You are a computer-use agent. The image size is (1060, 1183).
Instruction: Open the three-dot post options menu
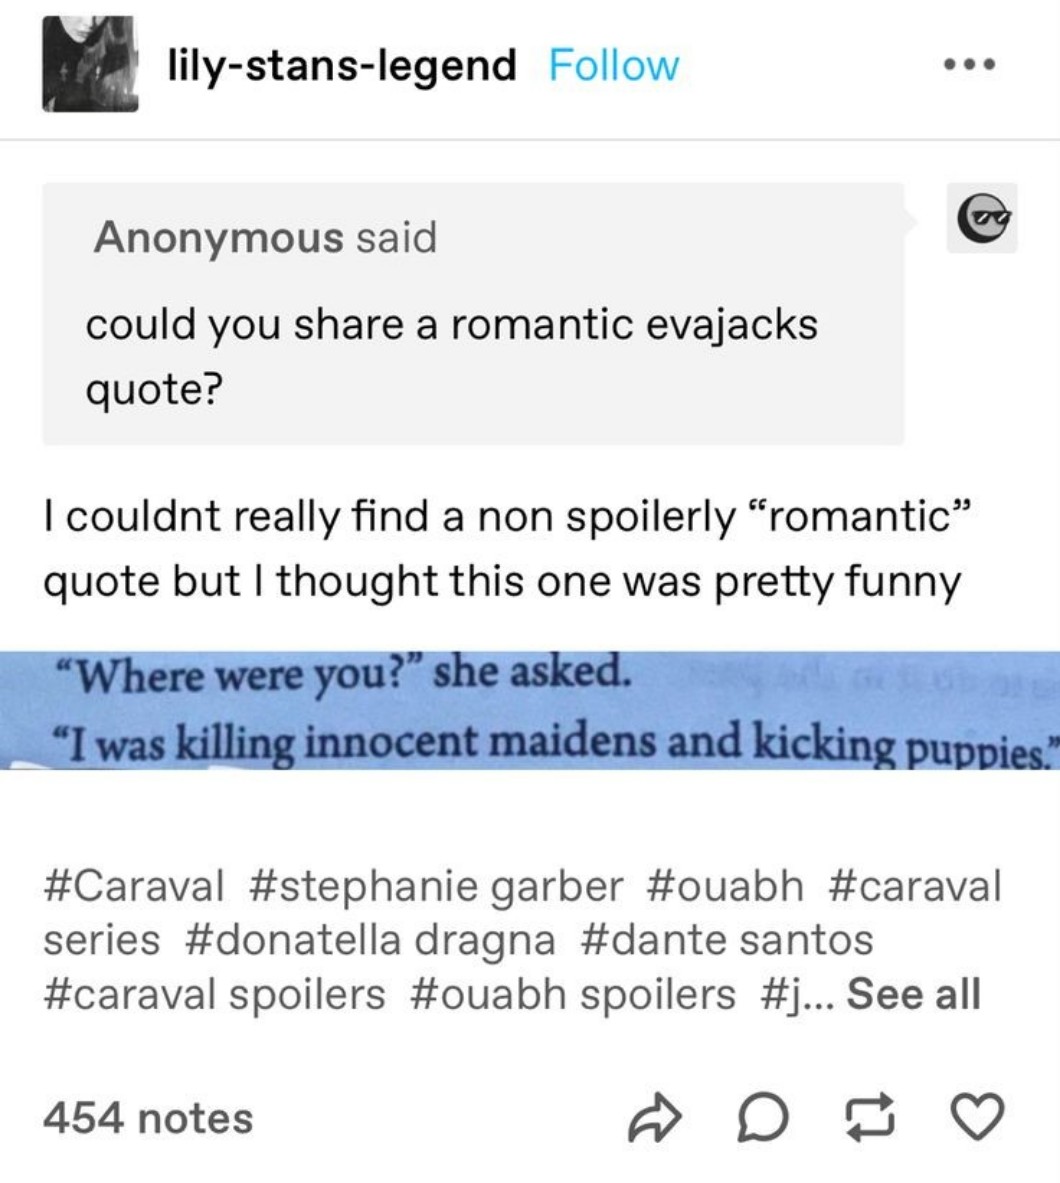(x=969, y=66)
